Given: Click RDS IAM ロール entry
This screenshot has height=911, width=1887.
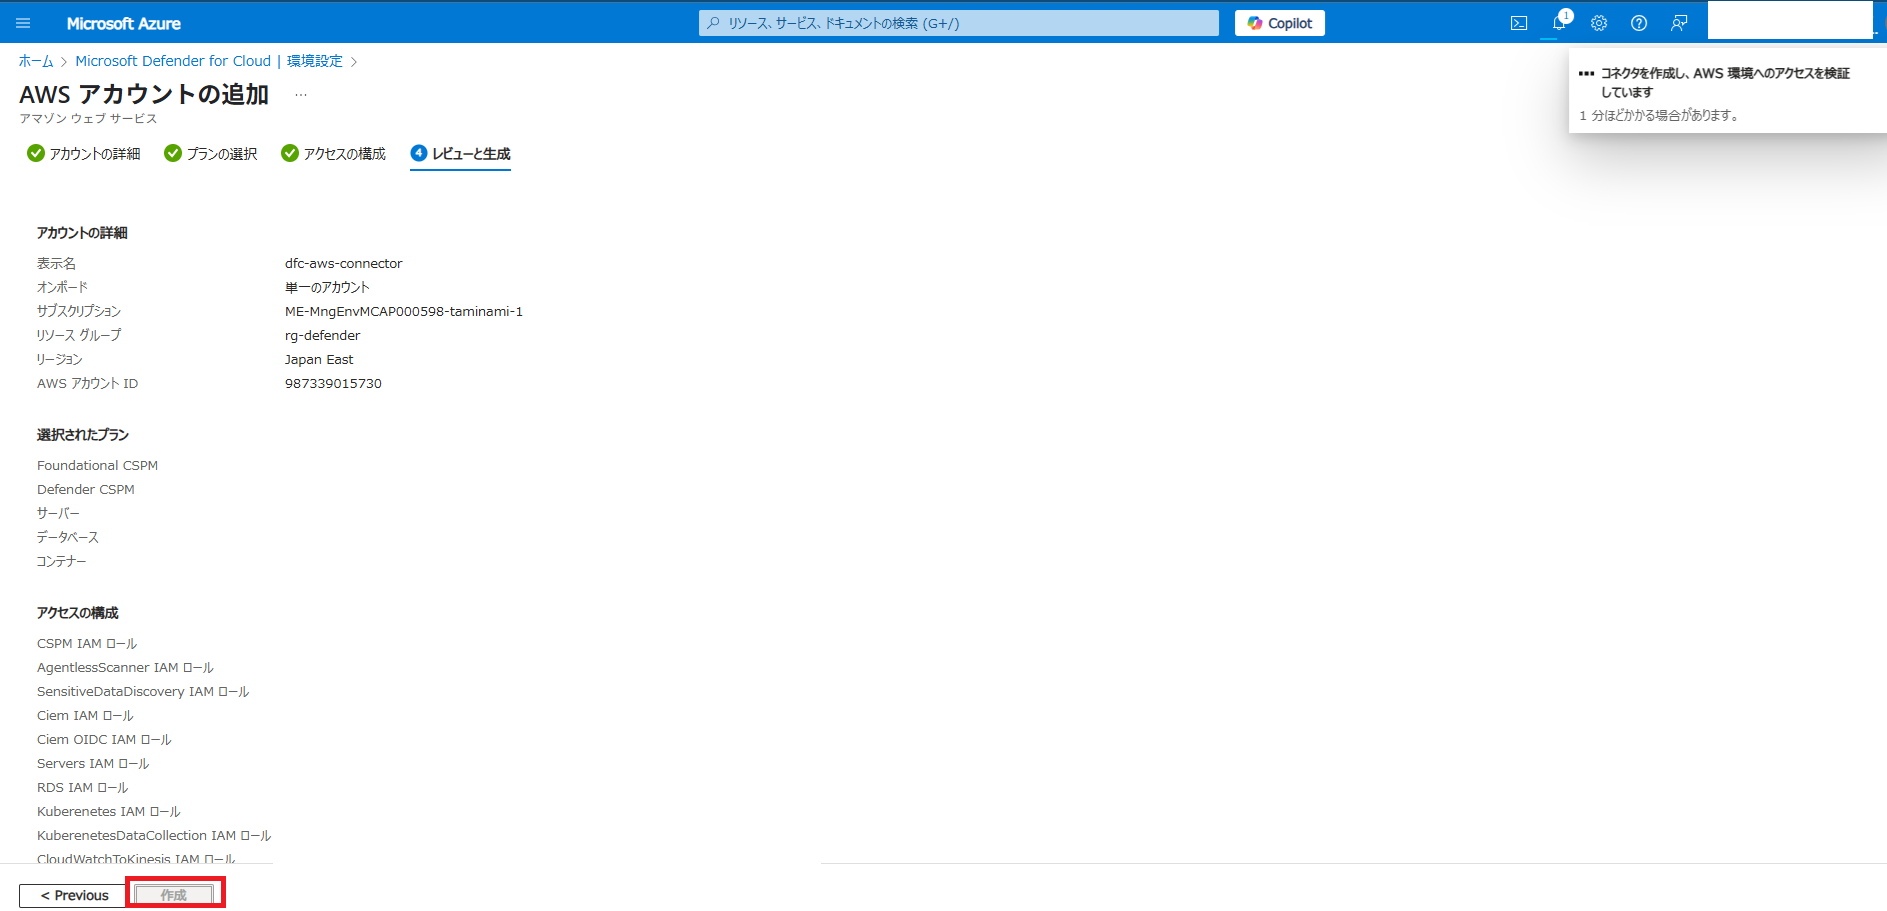Looking at the screenshot, I should pyautogui.click(x=83, y=787).
